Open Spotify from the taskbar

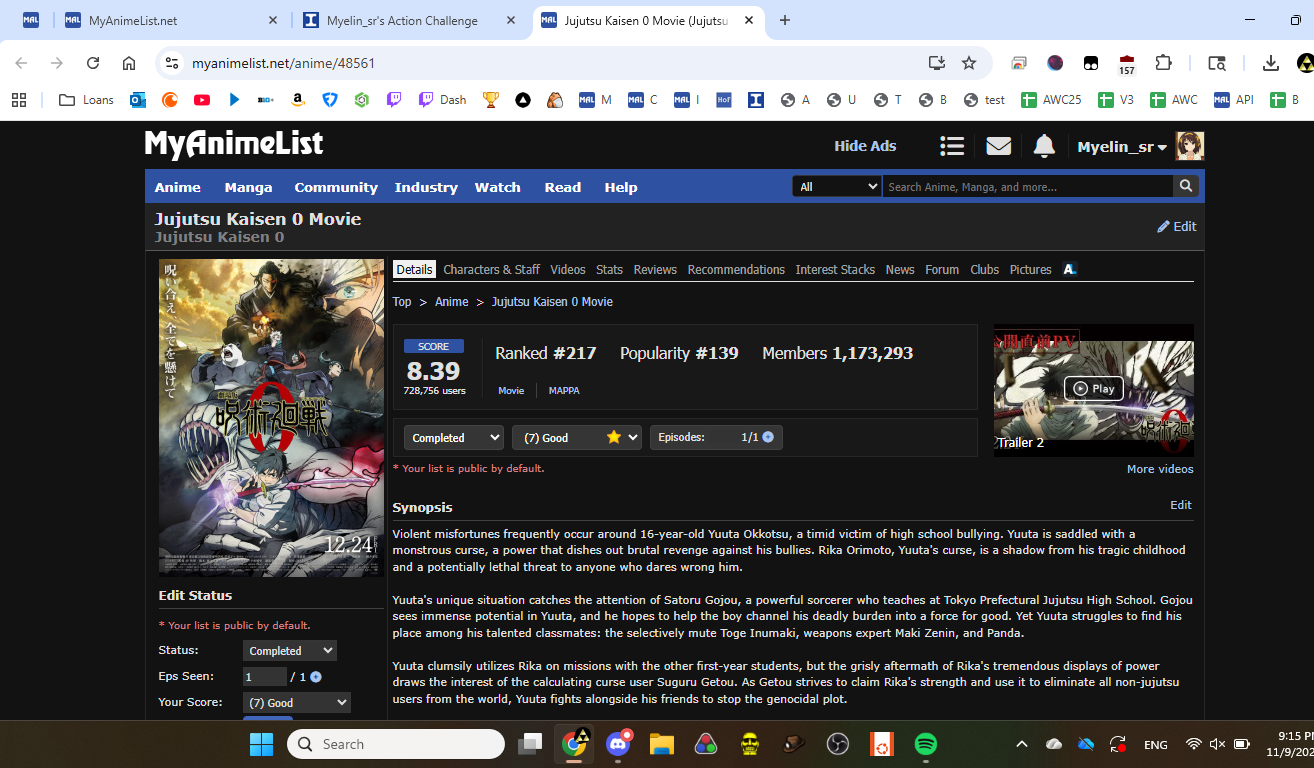click(x=925, y=744)
